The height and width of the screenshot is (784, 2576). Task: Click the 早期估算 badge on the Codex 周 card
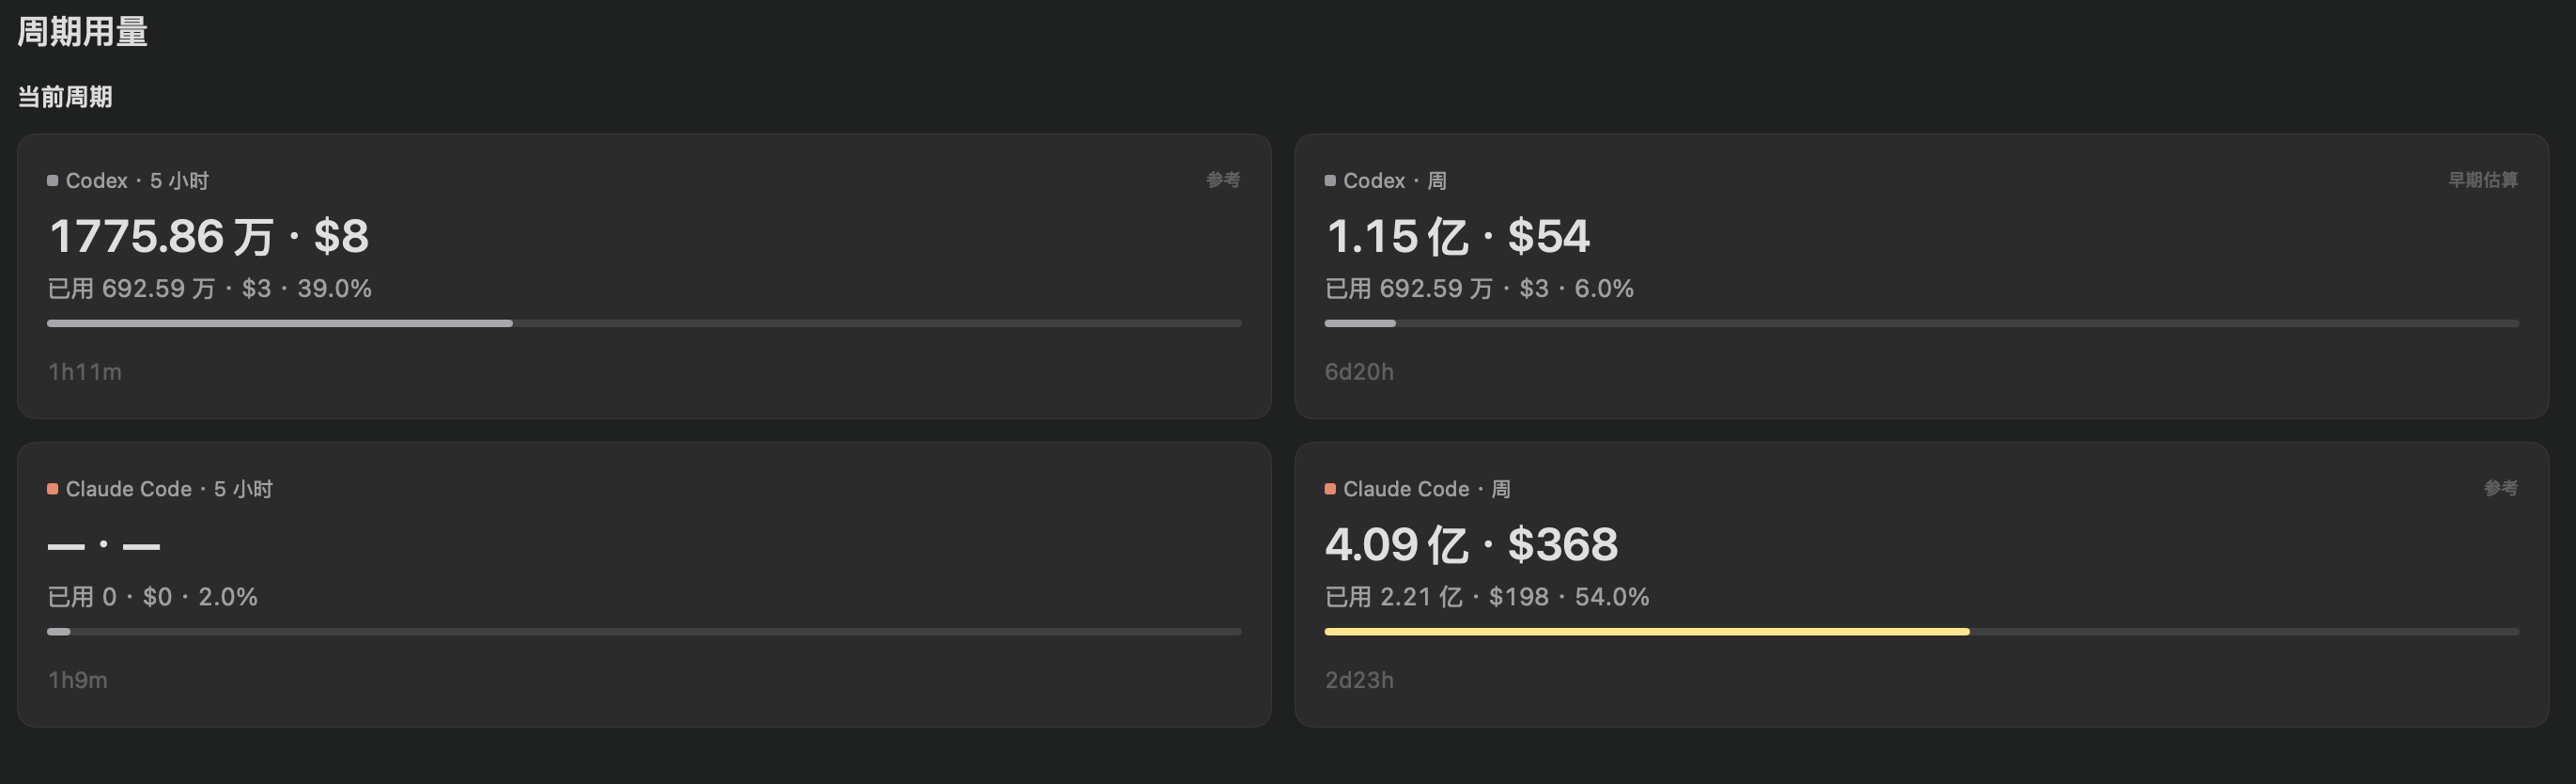coord(2483,180)
